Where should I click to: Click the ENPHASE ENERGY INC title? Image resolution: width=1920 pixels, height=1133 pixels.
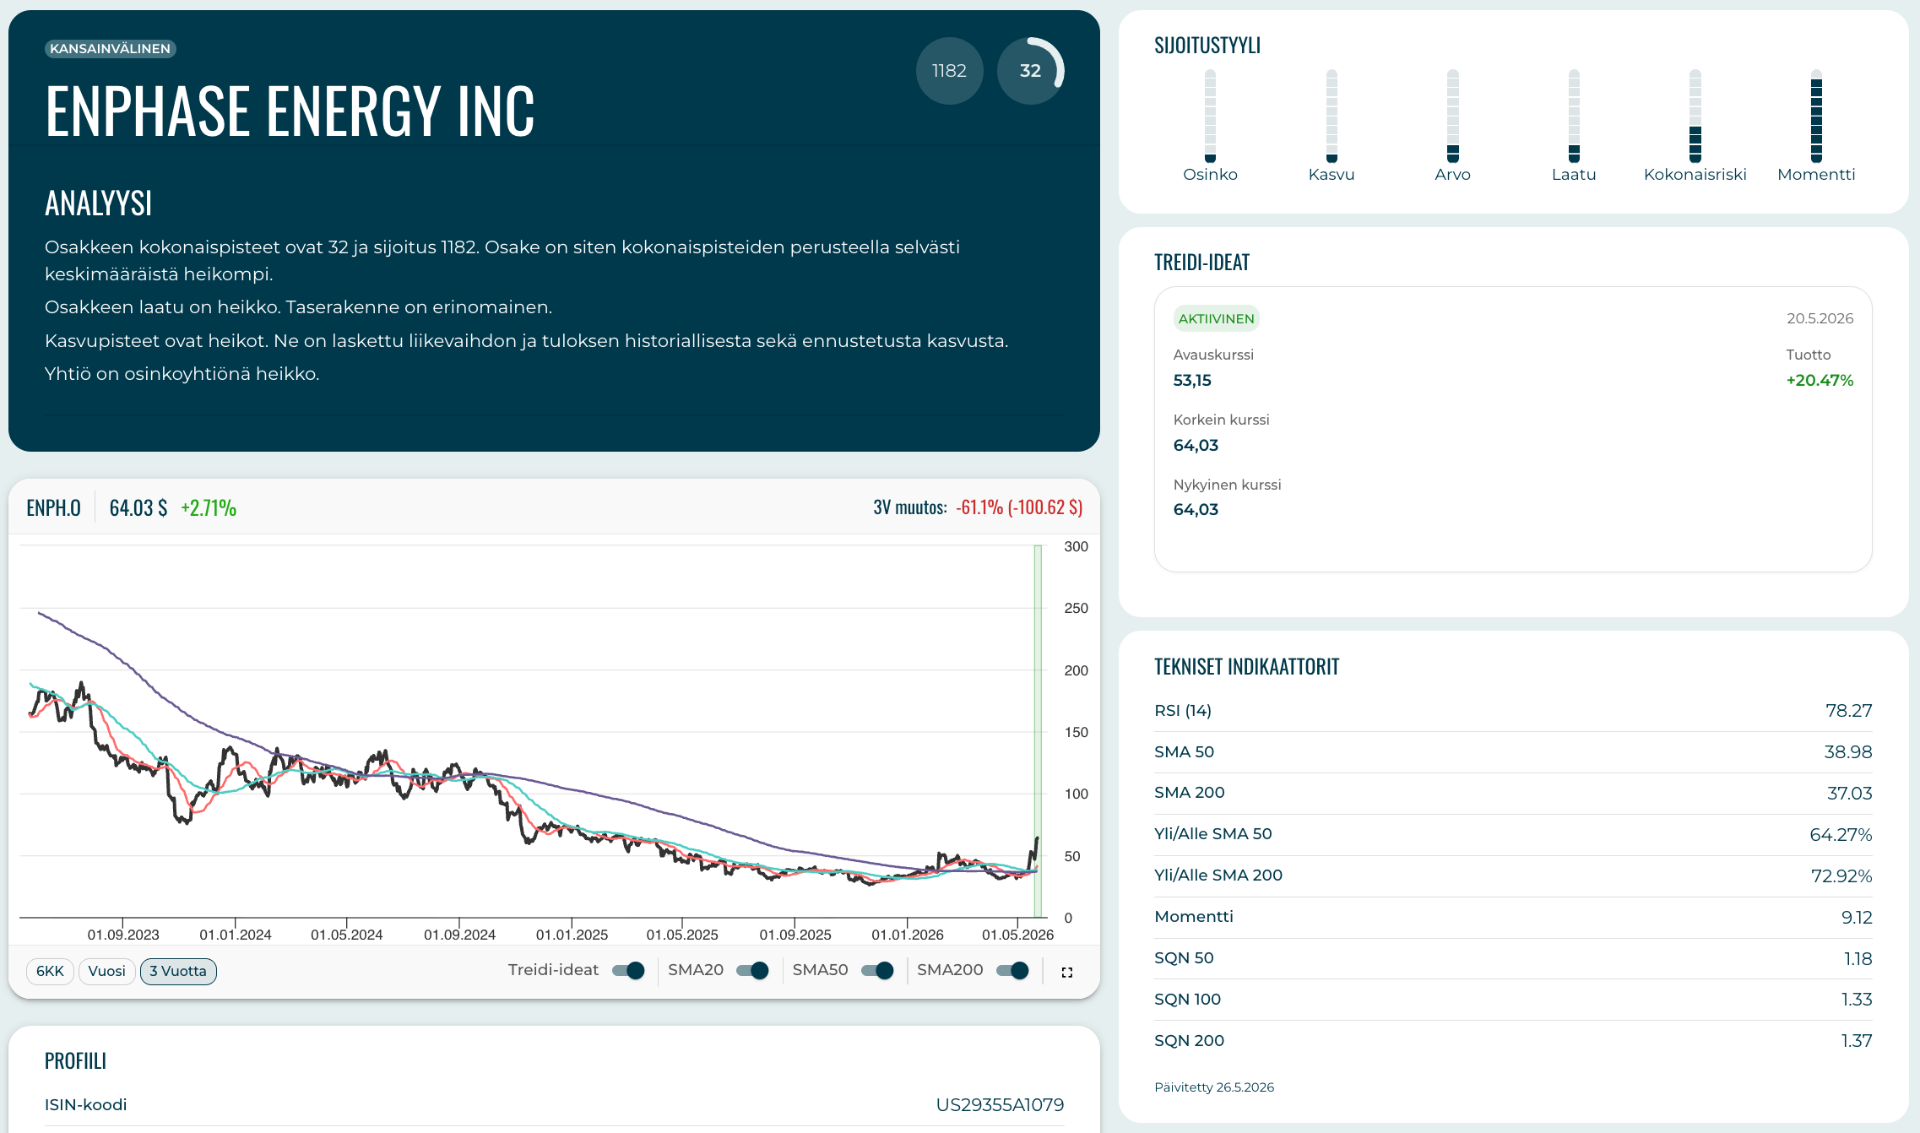(x=290, y=110)
